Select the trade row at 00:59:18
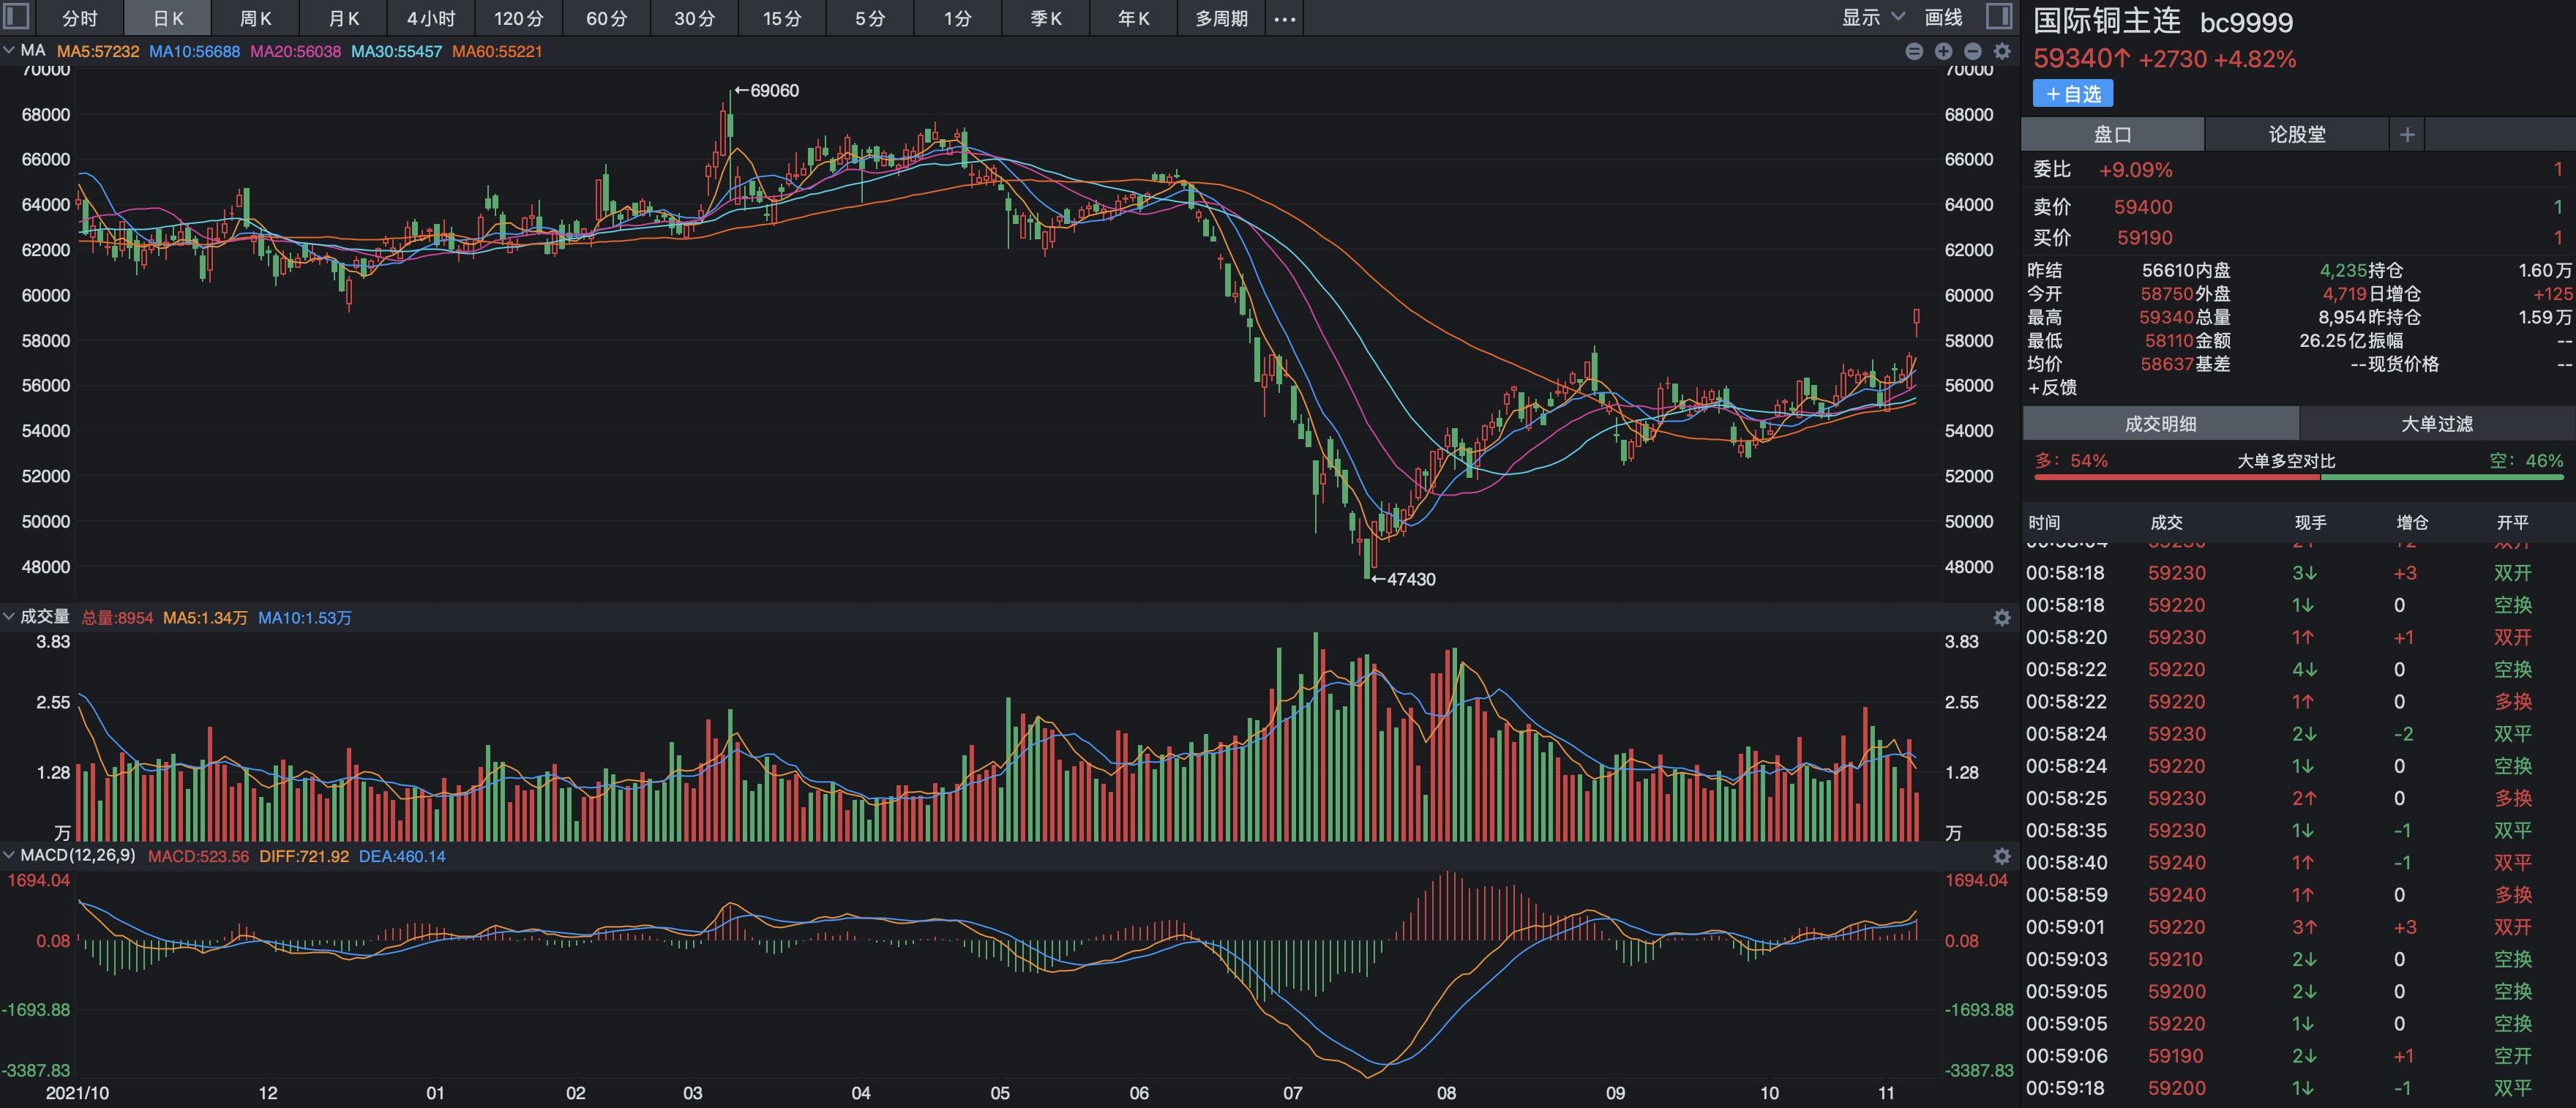 point(2298,1088)
